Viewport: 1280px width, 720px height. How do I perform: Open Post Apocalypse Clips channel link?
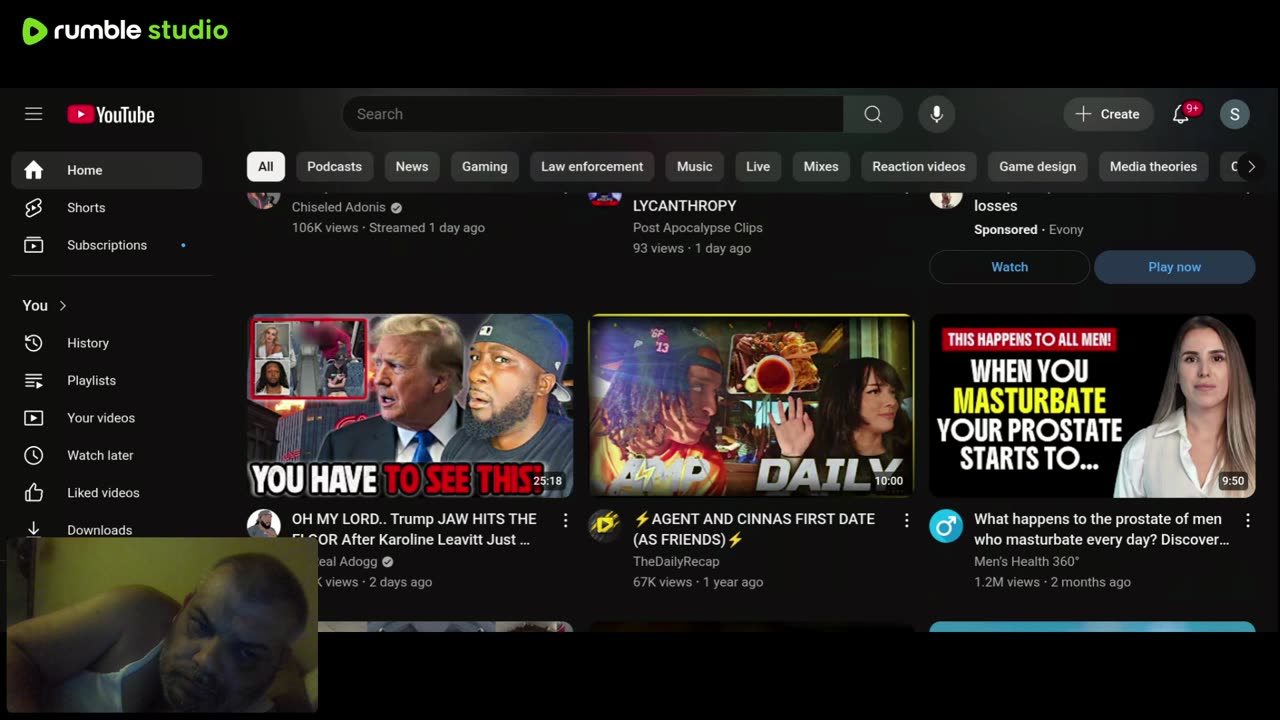point(698,228)
